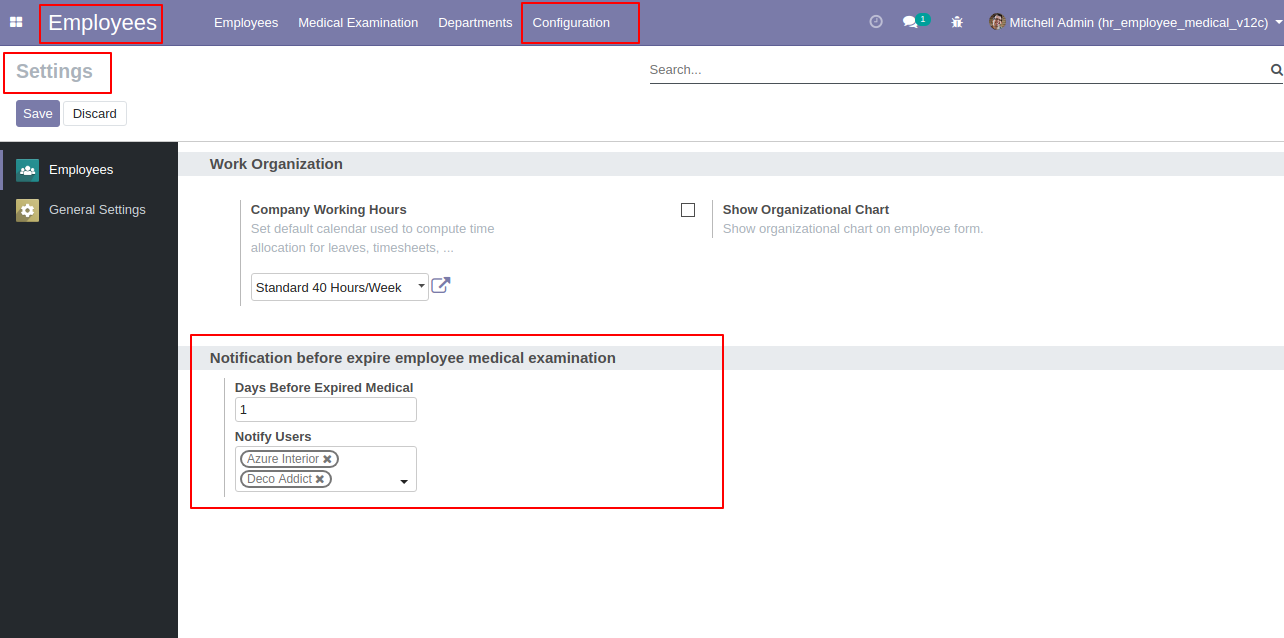
Task: Click the Work Organization section heading
Action: click(x=276, y=164)
